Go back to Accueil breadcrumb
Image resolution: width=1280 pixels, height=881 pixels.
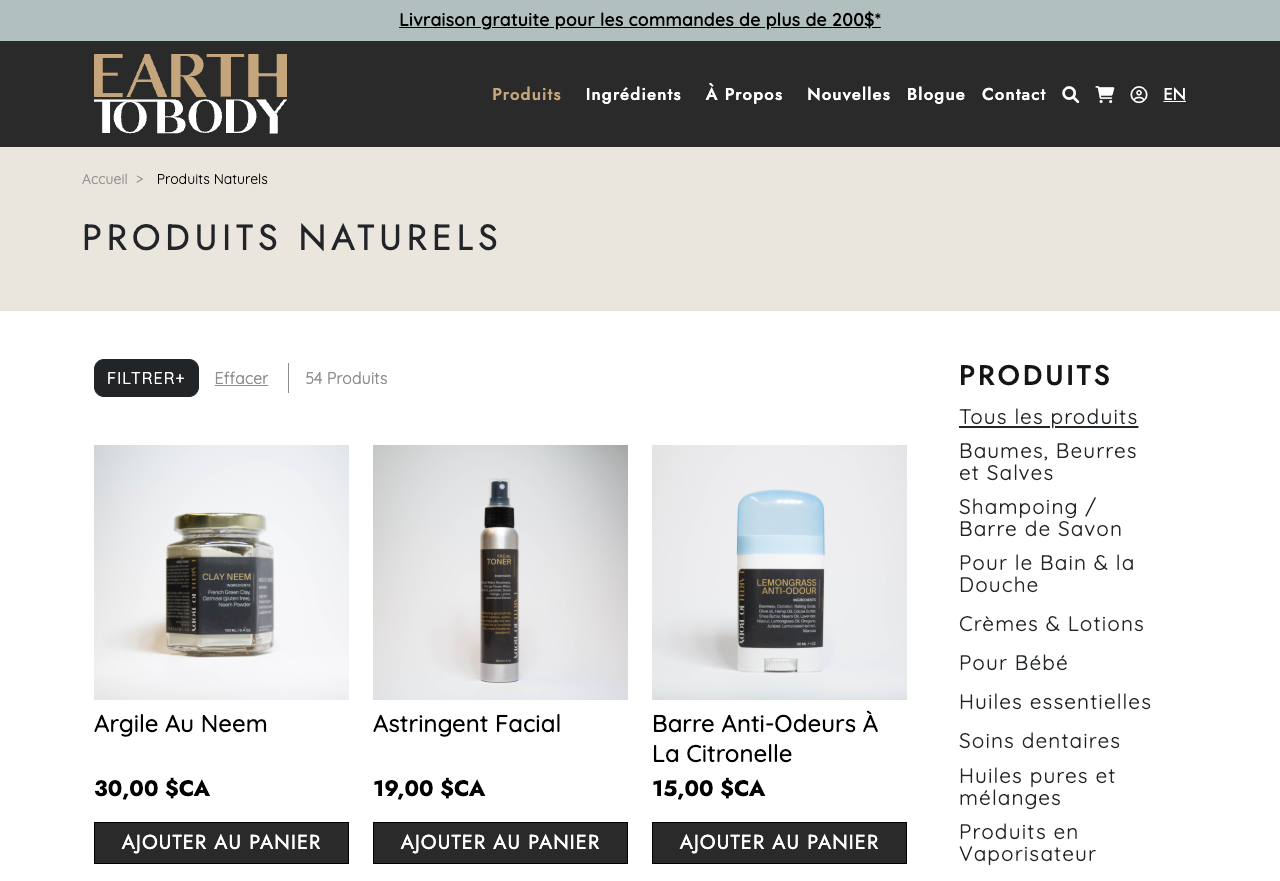tap(105, 179)
